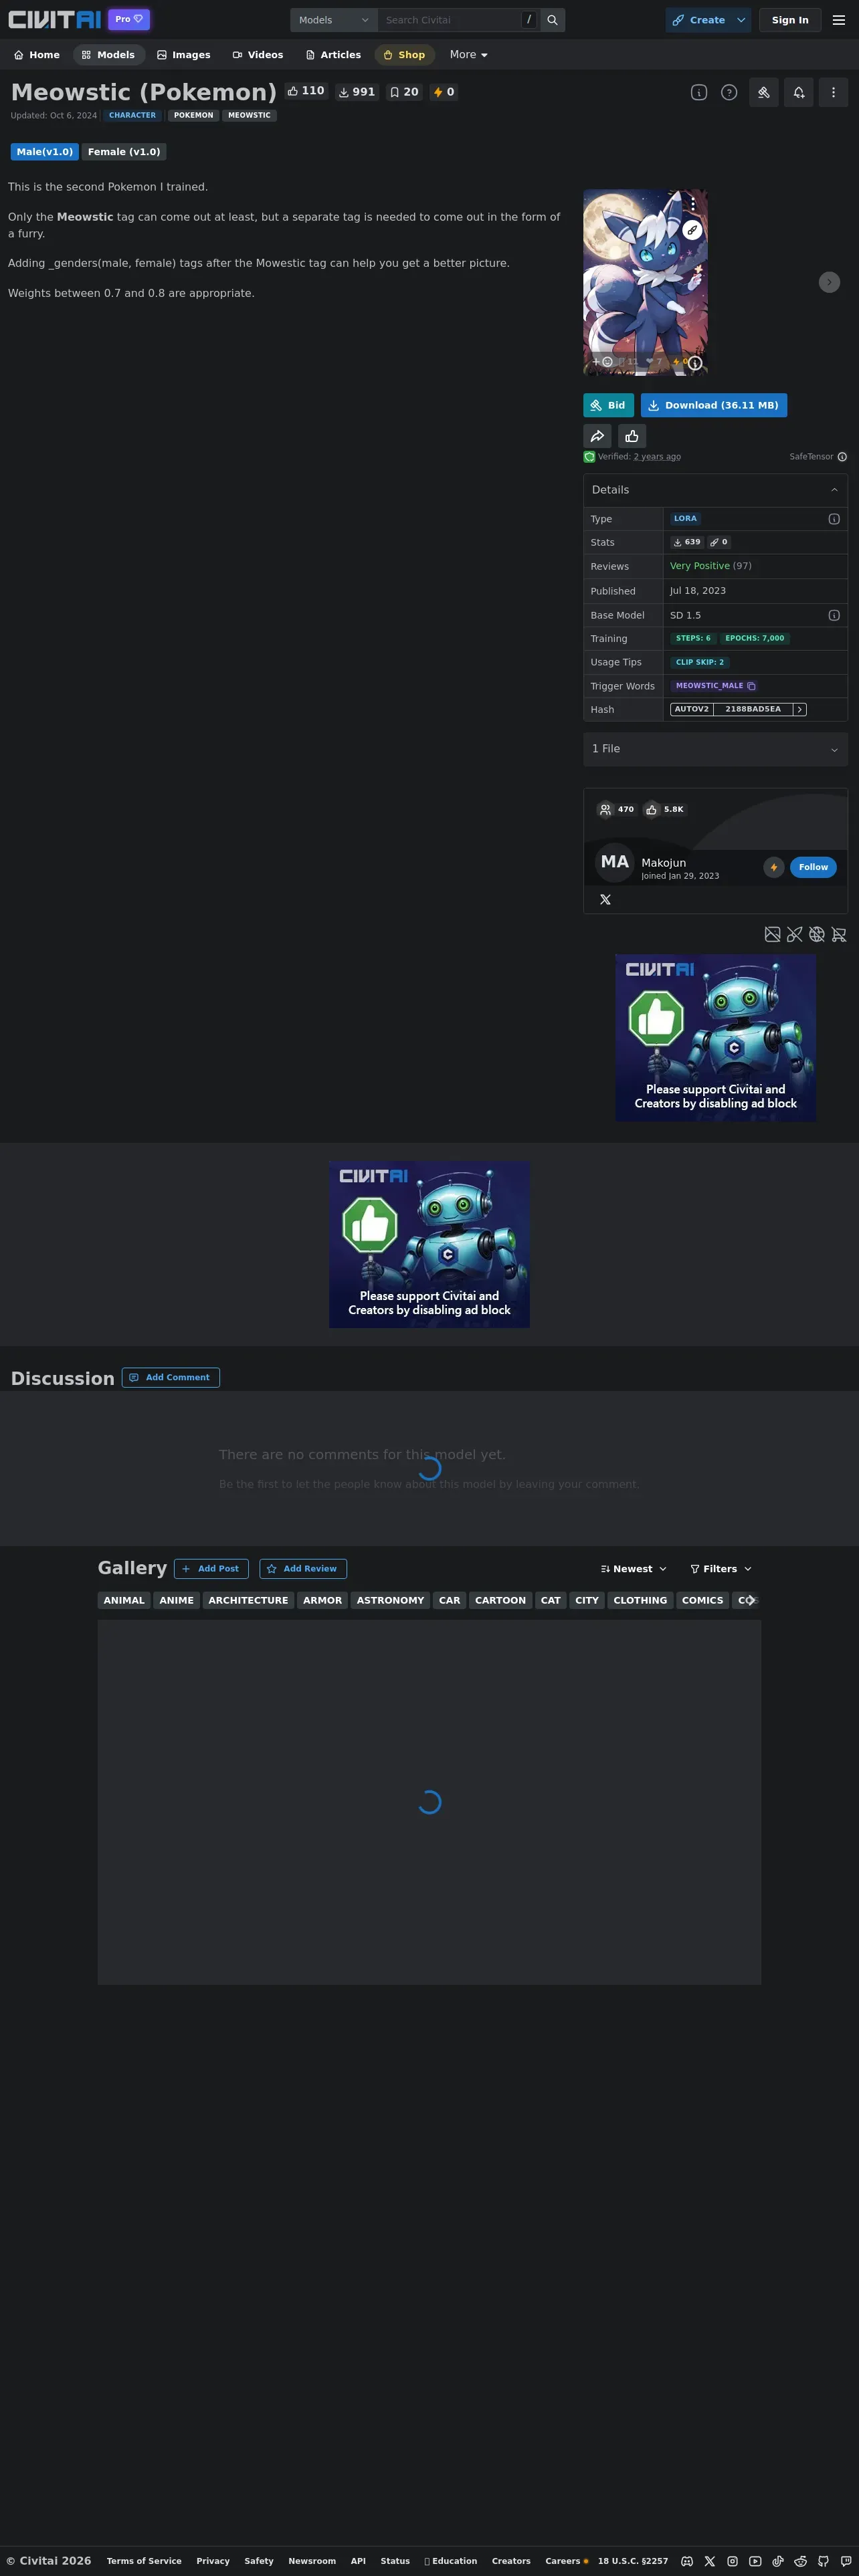Screen dimensions: 859x2576
Task: Click the SafeTensor info icon
Action: coord(842,457)
